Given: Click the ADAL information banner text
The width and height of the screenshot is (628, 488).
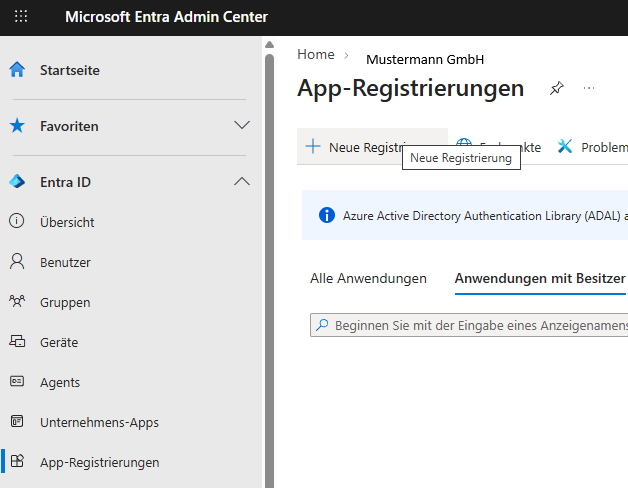Looking at the screenshot, I should (x=485, y=216).
